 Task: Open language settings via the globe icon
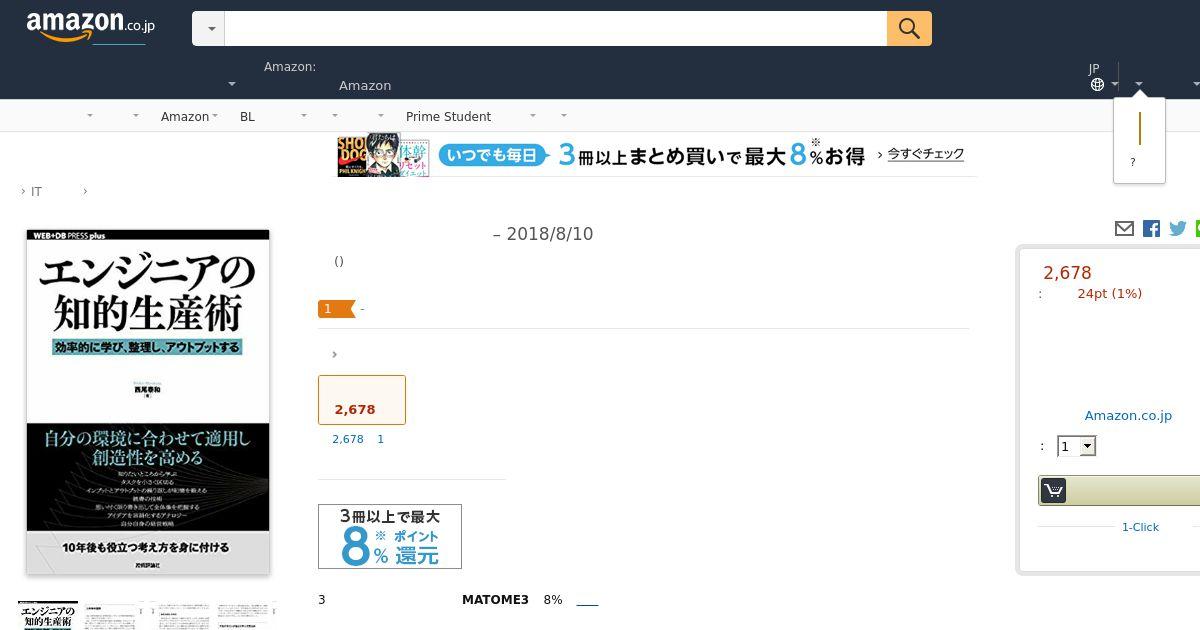(x=1097, y=85)
